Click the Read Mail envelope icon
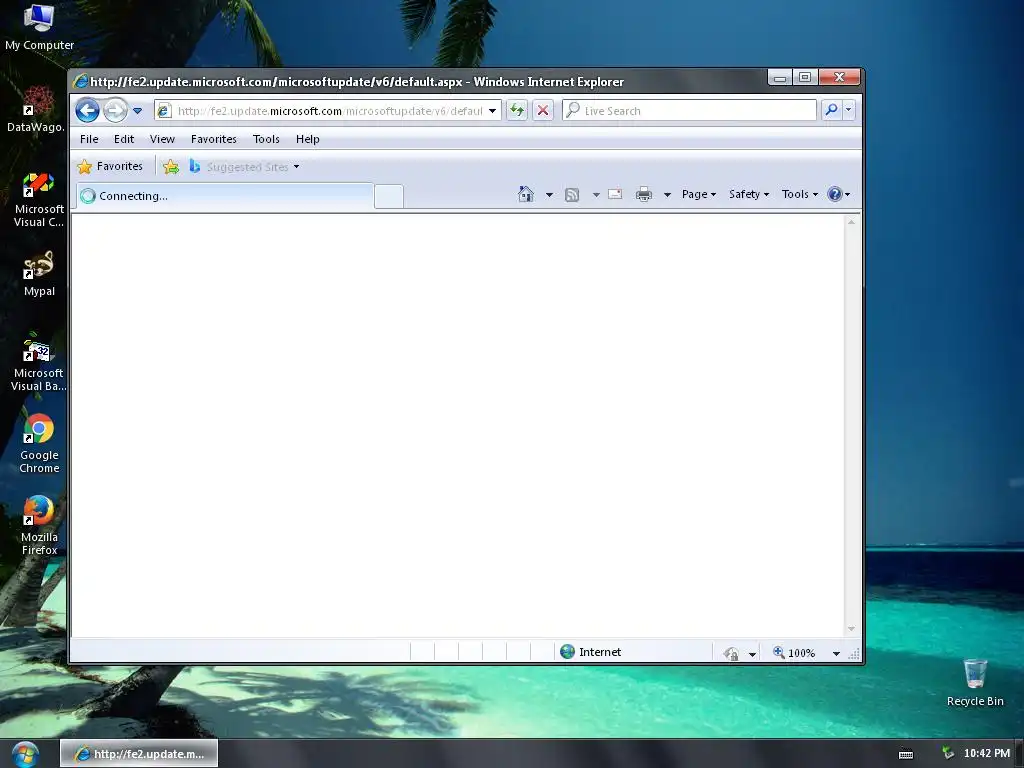The width and height of the screenshot is (1024, 768). pos(615,194)
